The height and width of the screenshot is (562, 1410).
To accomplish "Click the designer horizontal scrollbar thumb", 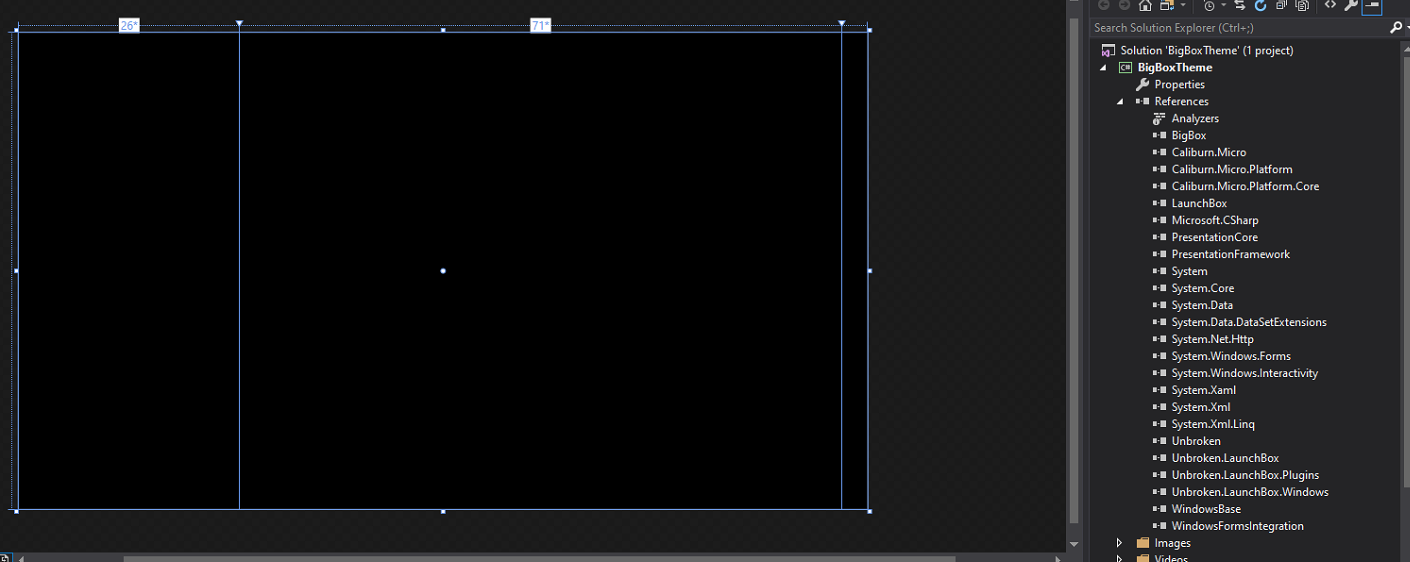I will click(539, 558).
